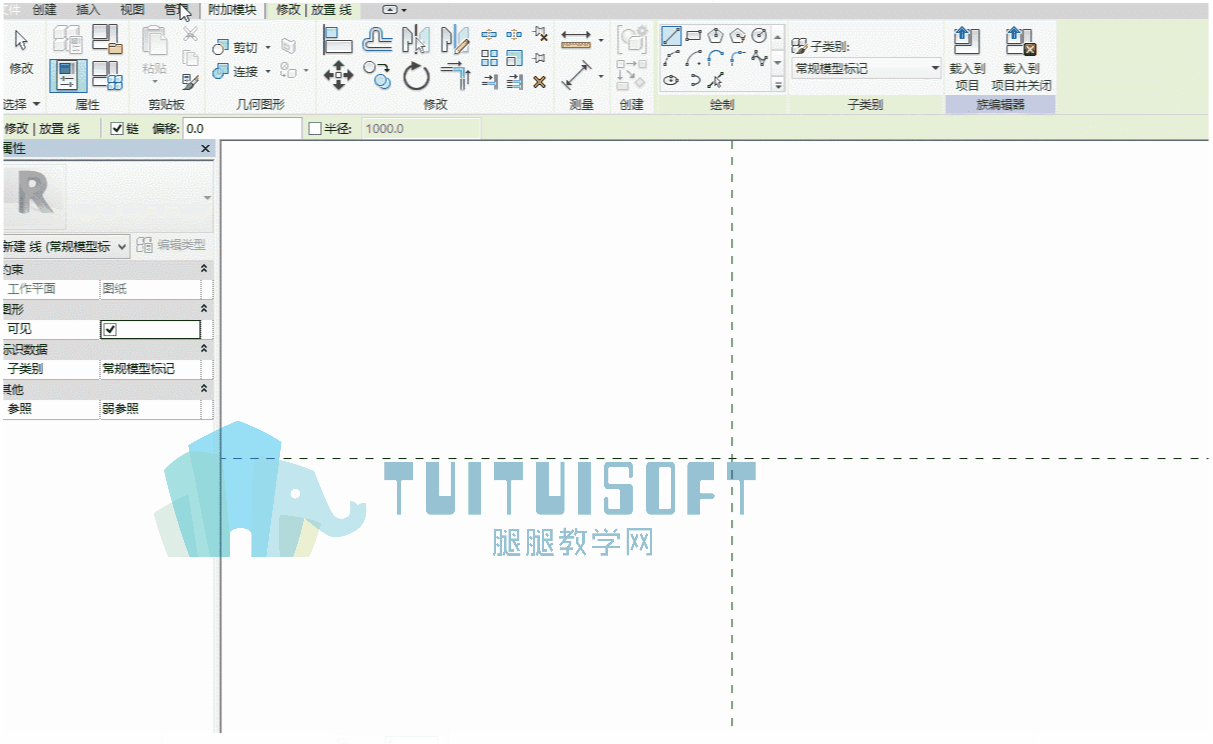Activate the Move tool
Screen dimensions: 1213x744
[x=338, y=74]
